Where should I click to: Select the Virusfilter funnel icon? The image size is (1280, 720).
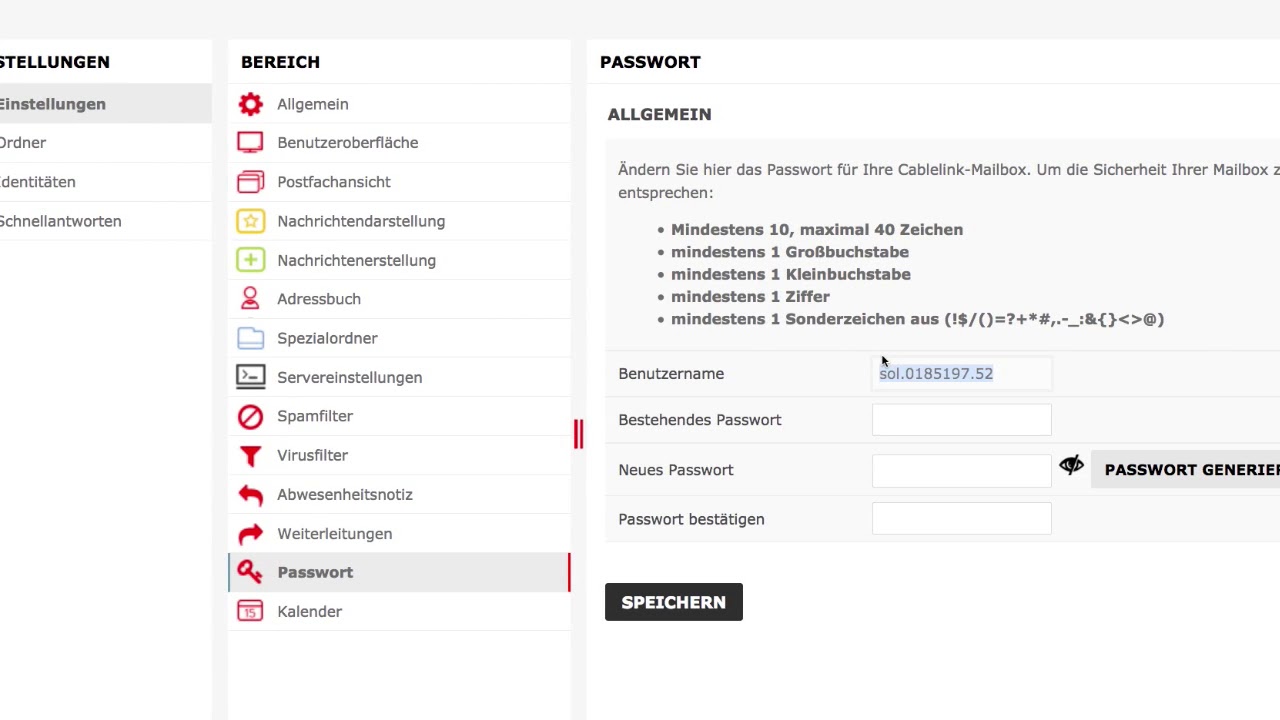[x=250, y=455]
